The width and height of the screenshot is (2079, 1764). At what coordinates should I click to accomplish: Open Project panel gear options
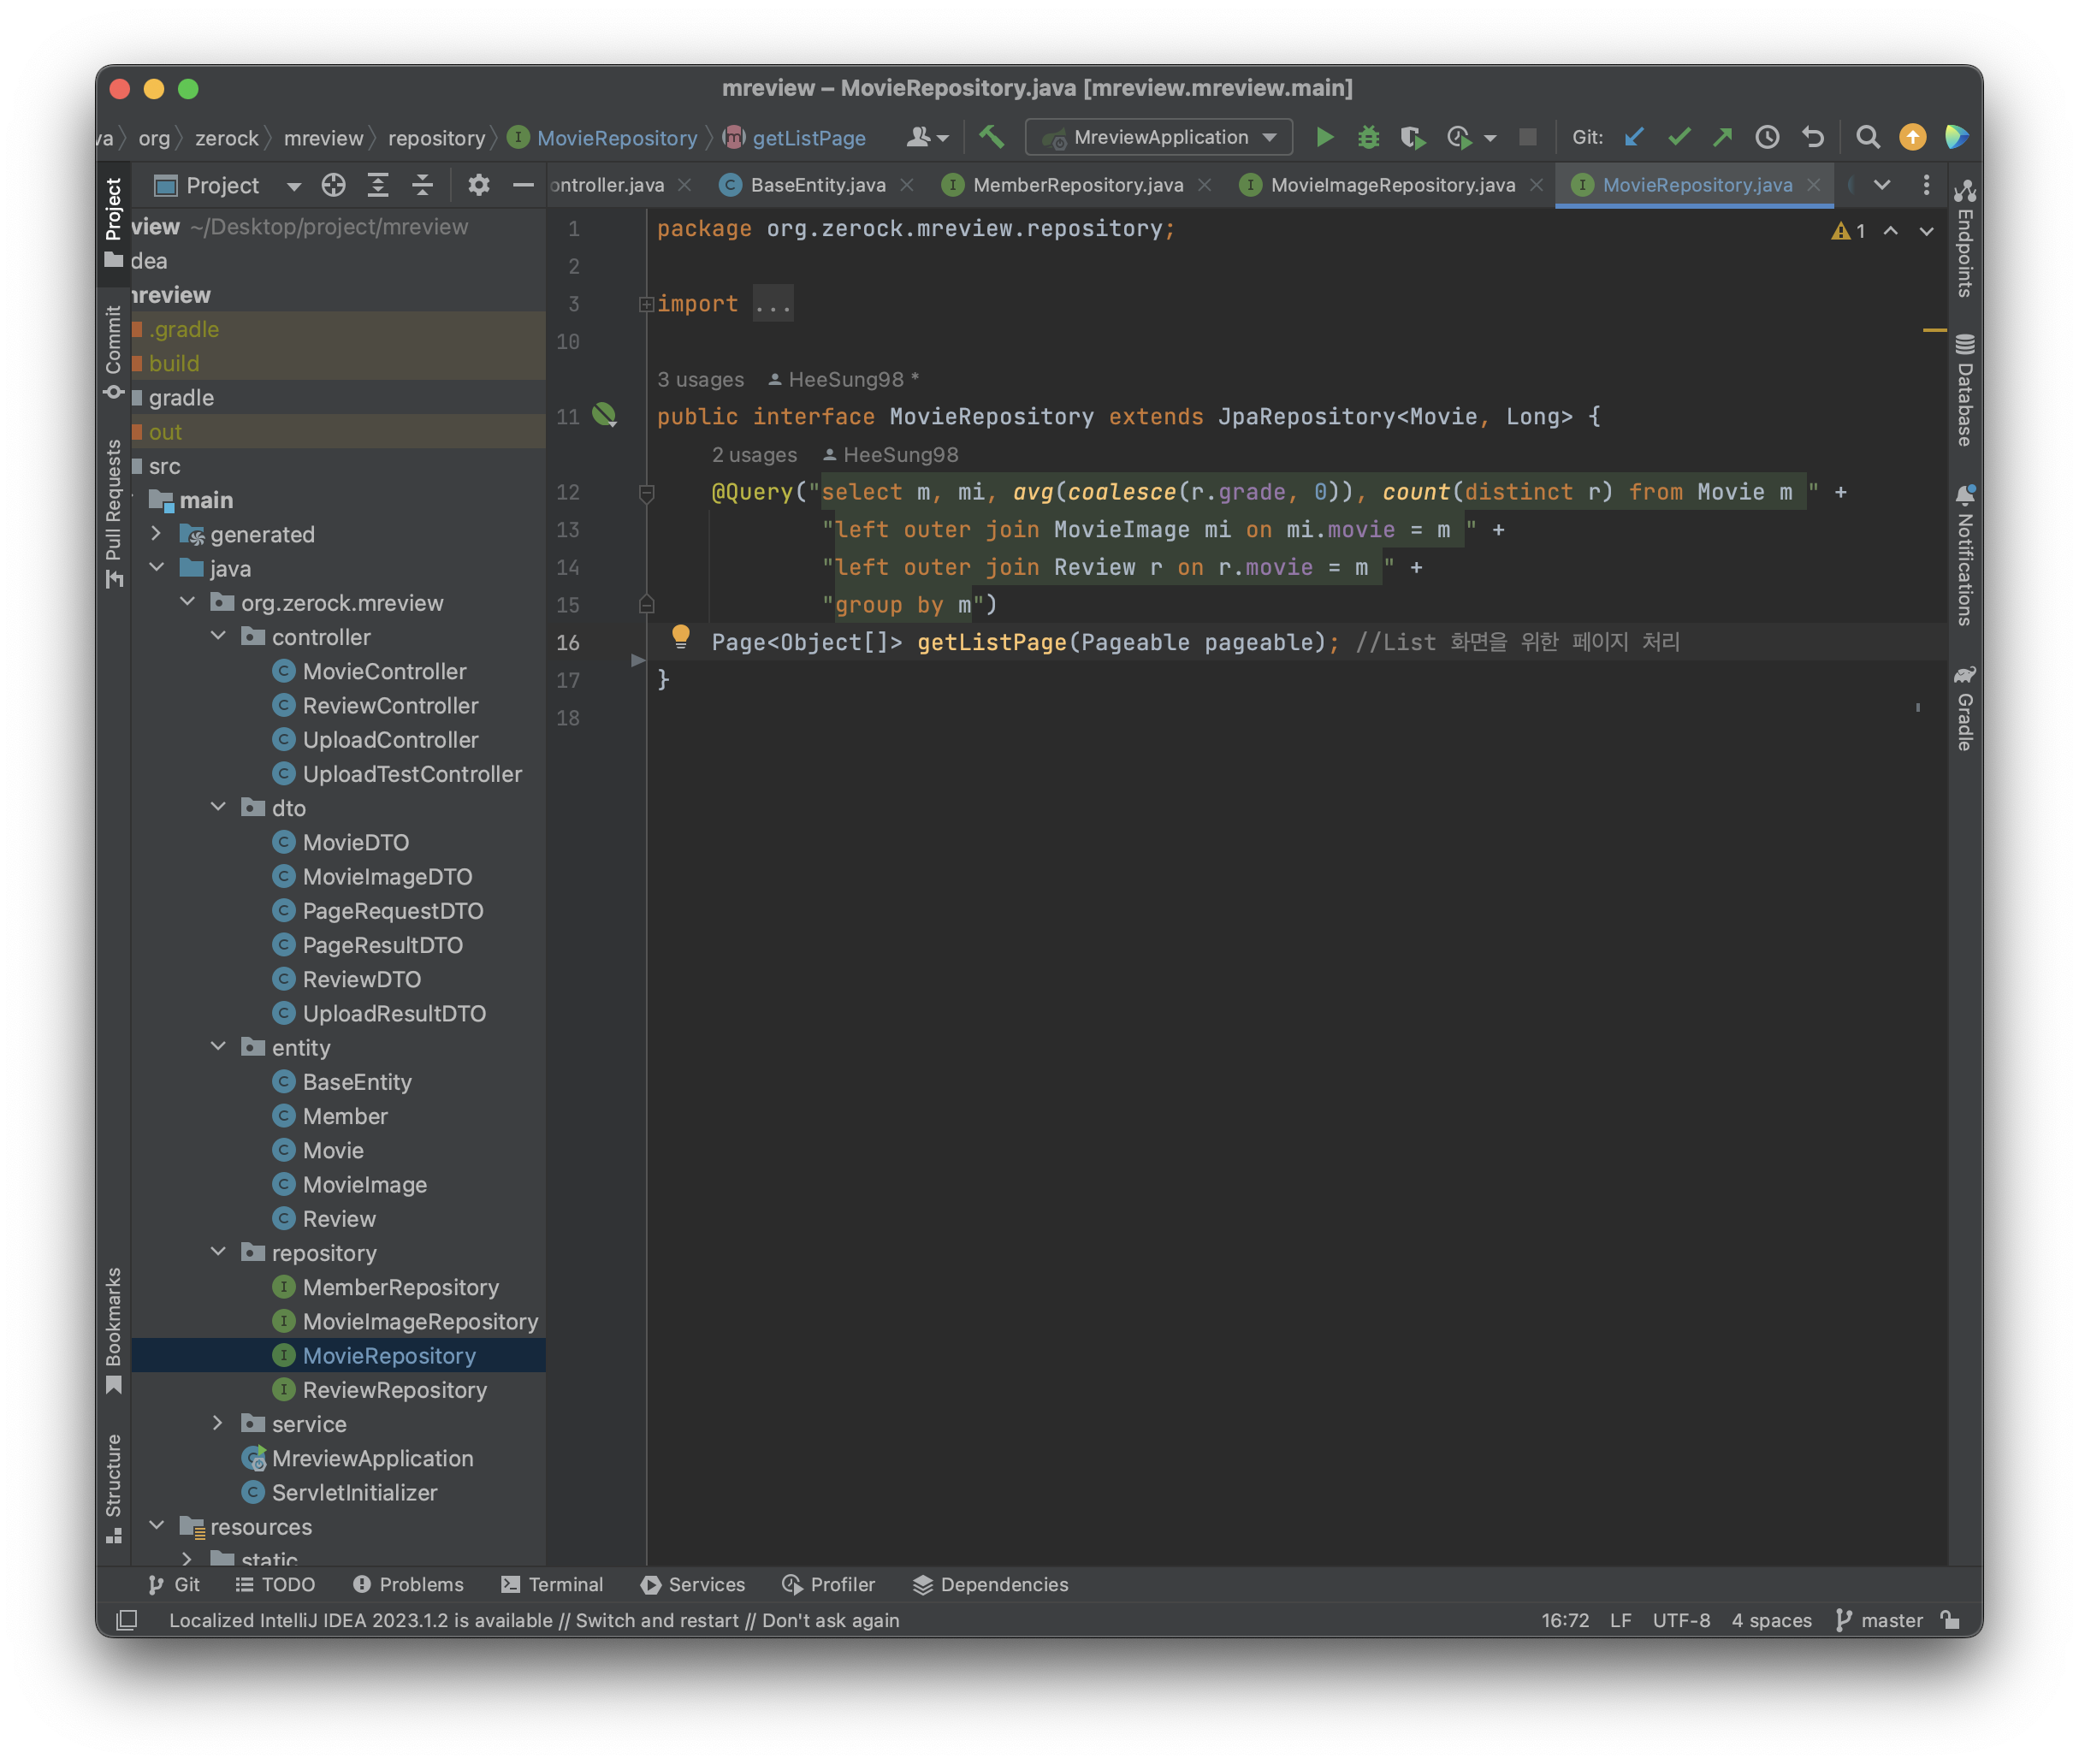click(479, 185)
